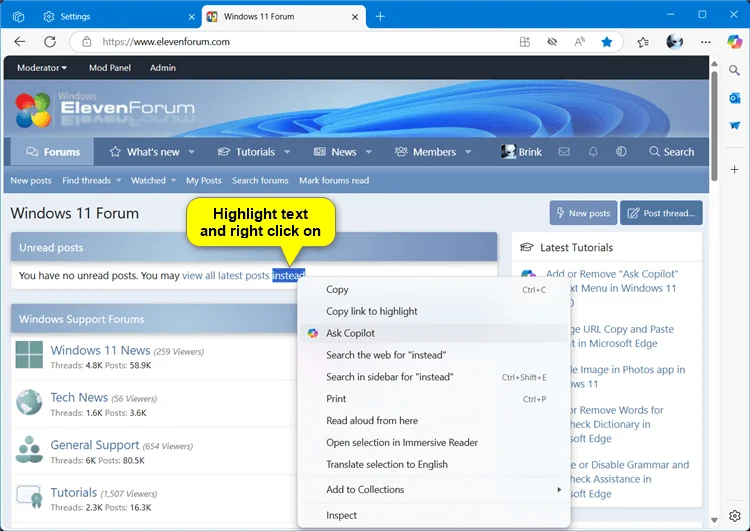Open a new browser tab
This screenshot has height=531, width=750.
tap(380, 17)
